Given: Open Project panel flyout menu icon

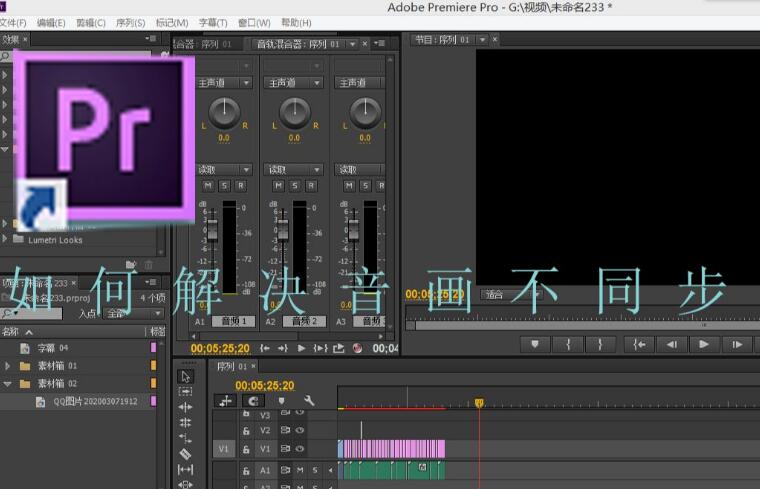Looking at the screenshot, I should click(151, 282).
